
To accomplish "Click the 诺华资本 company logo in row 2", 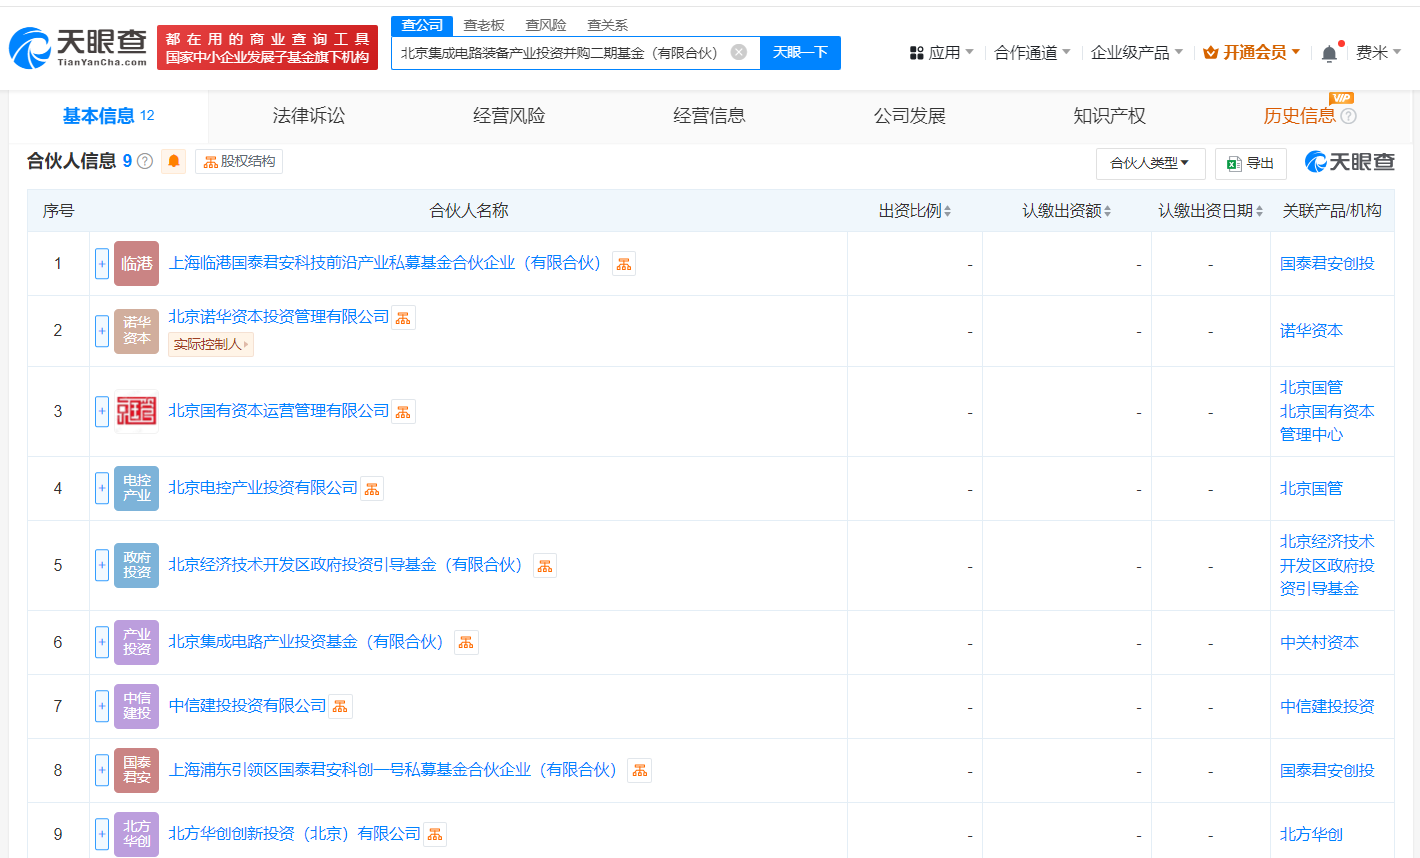I will (x=136, y=331).
